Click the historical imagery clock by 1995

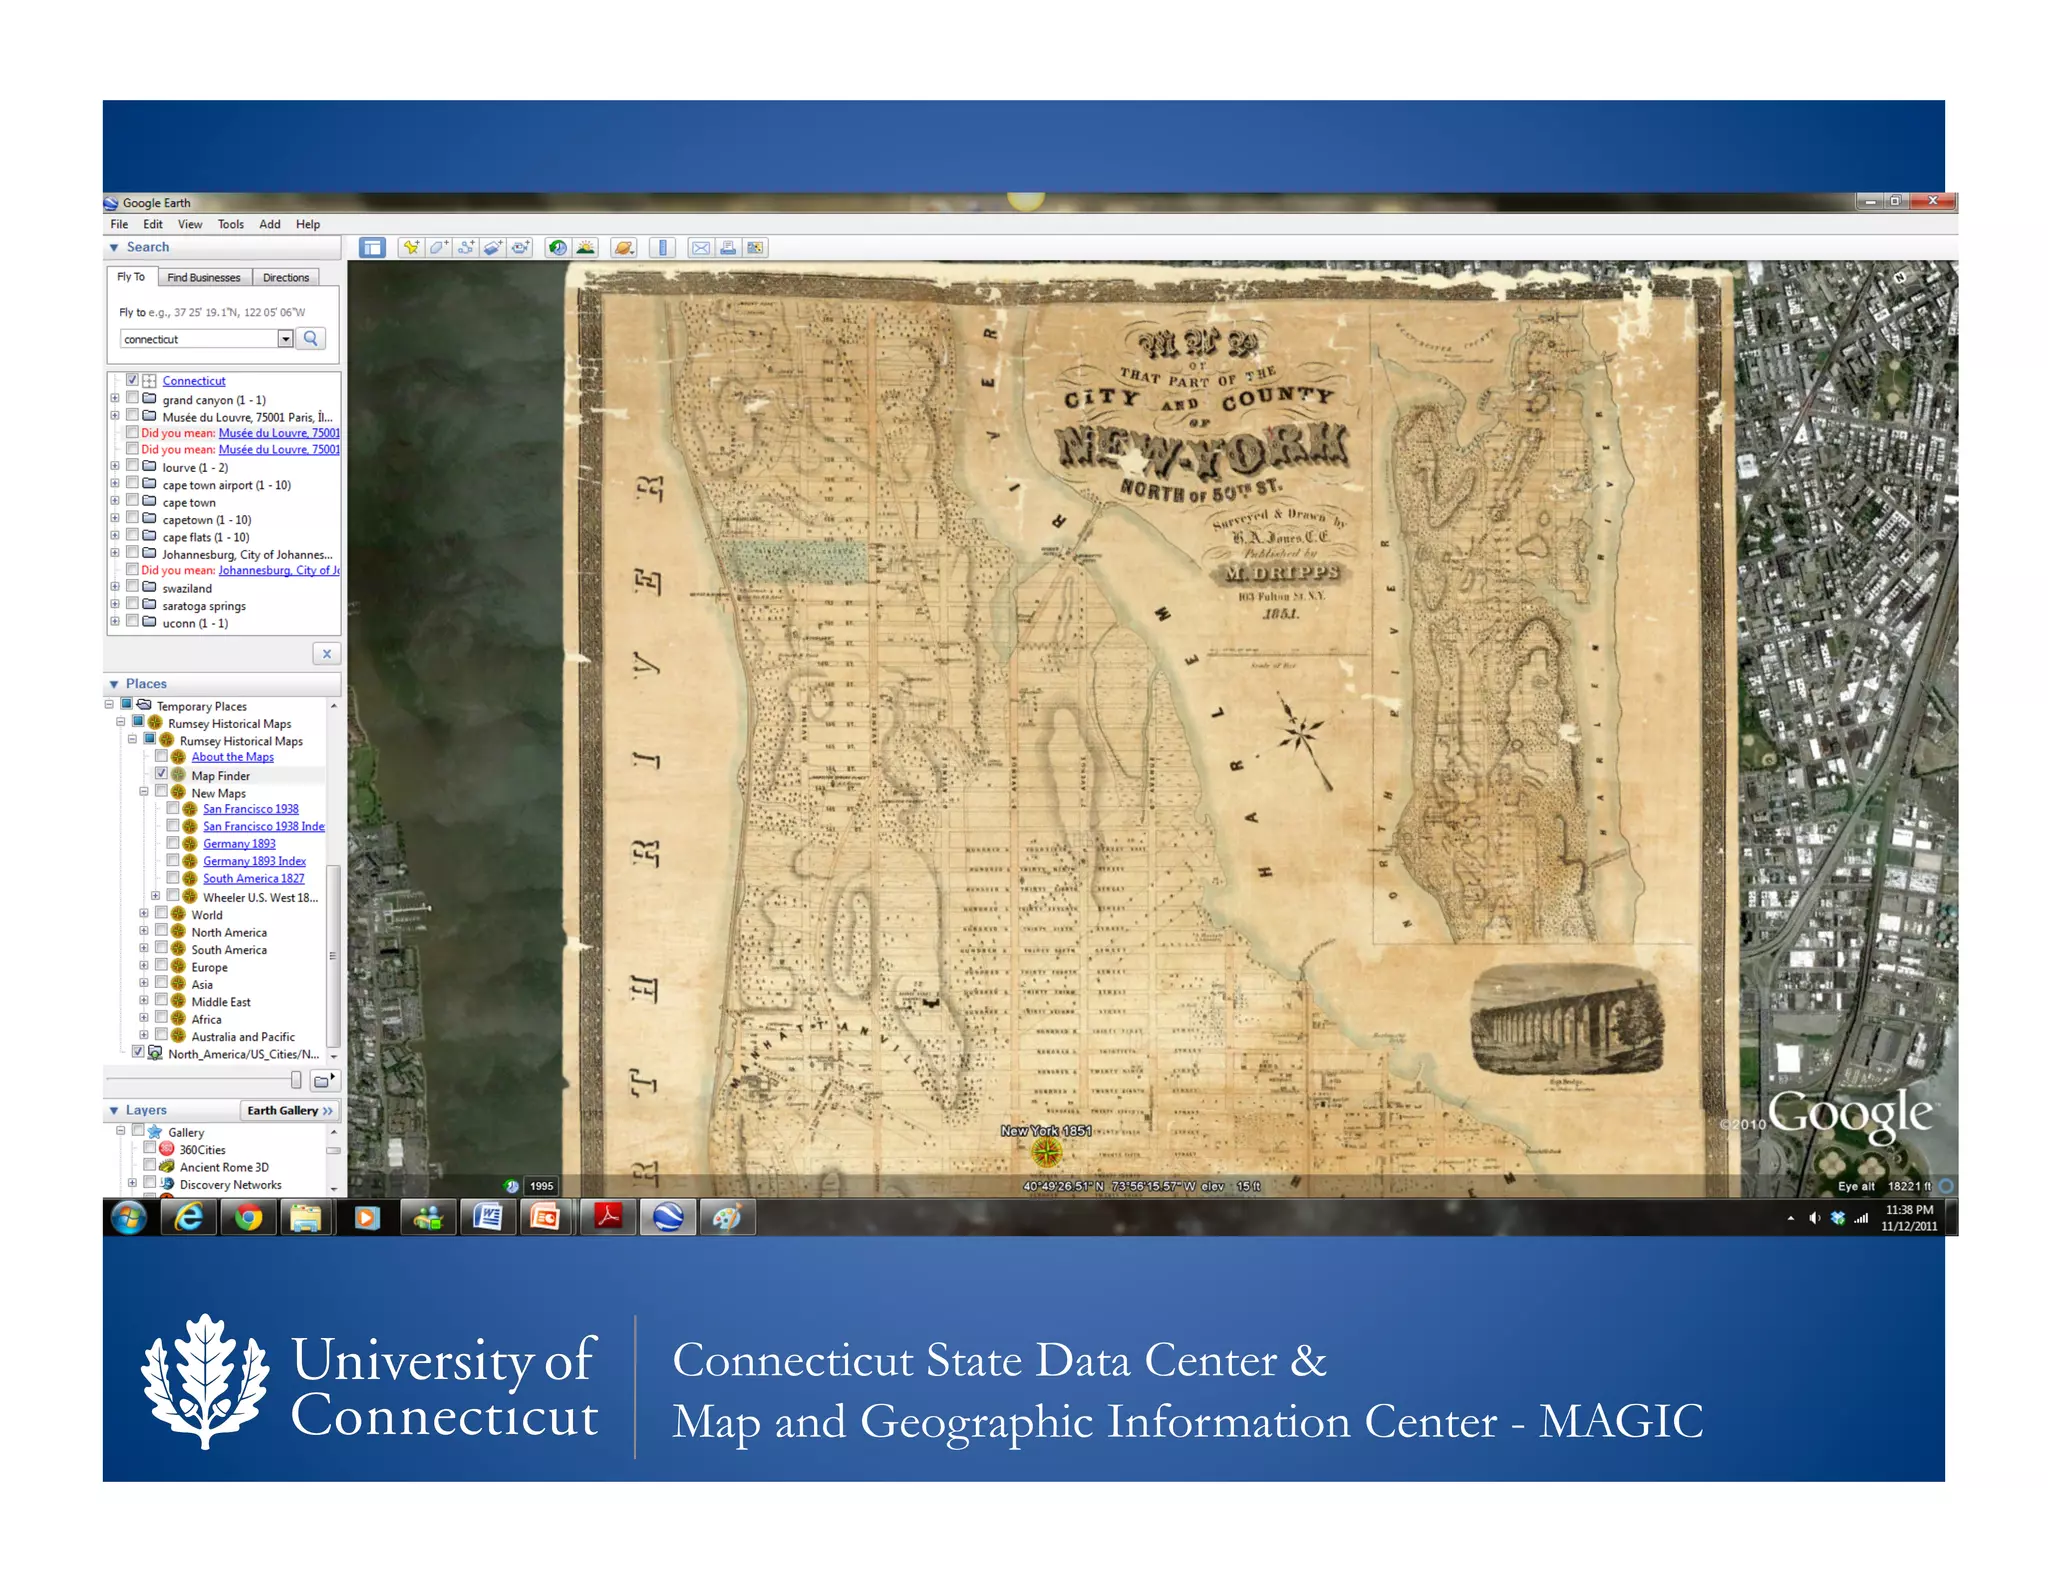coord(511,1186)
